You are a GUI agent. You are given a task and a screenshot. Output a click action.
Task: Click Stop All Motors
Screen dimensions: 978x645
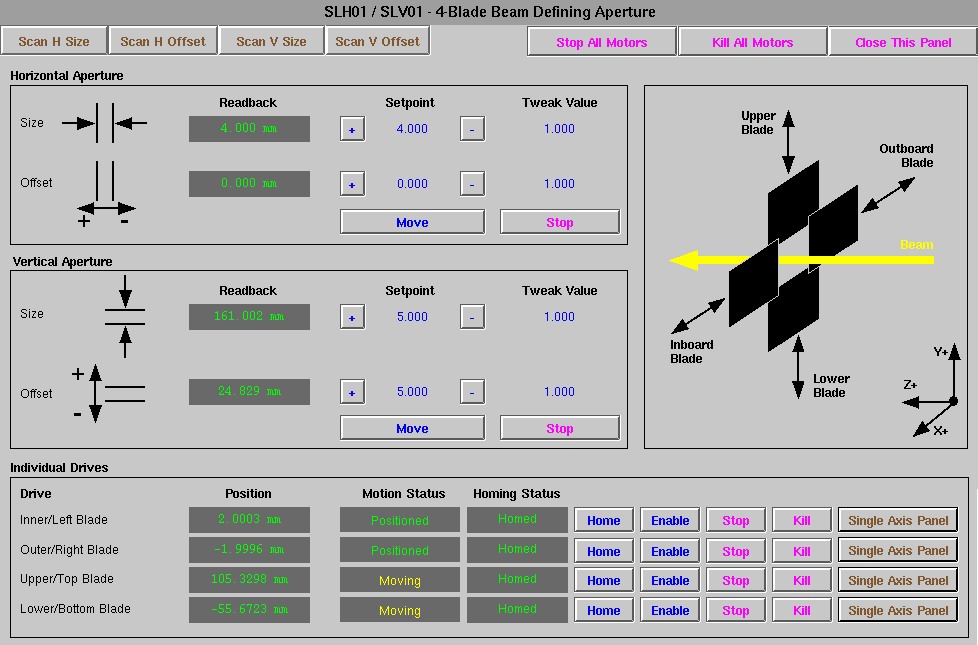coord(602,42)
